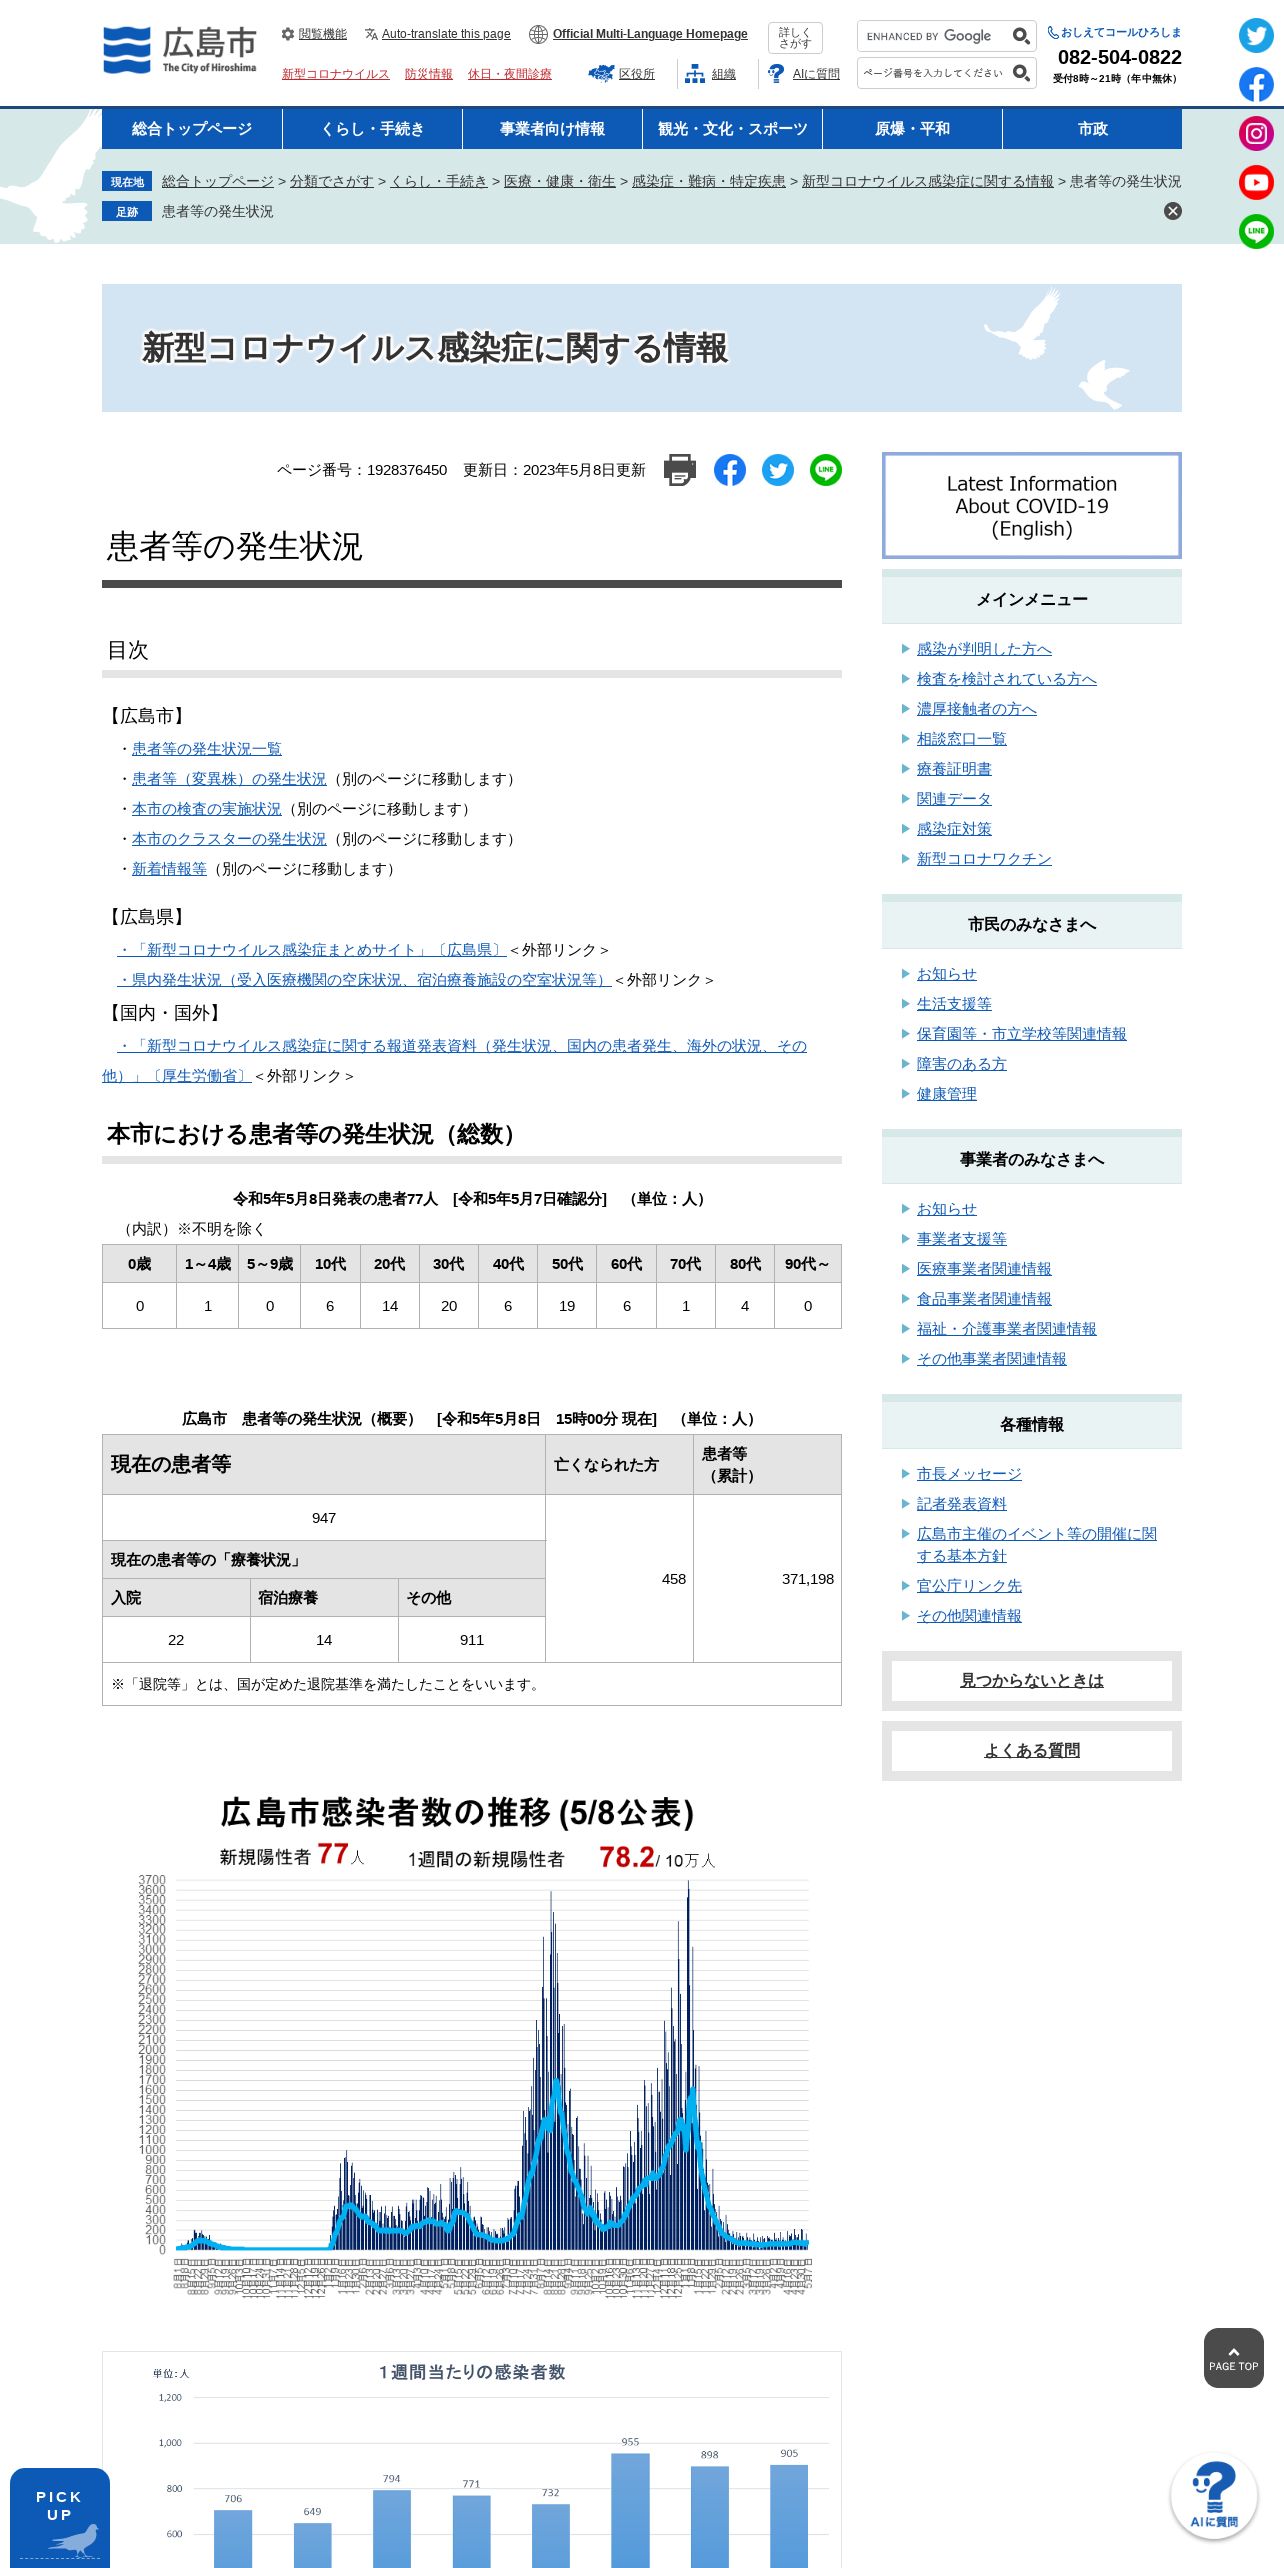Open the Instagram icon in the side social bar
1284x2568 pixels.
[1256, 134]
